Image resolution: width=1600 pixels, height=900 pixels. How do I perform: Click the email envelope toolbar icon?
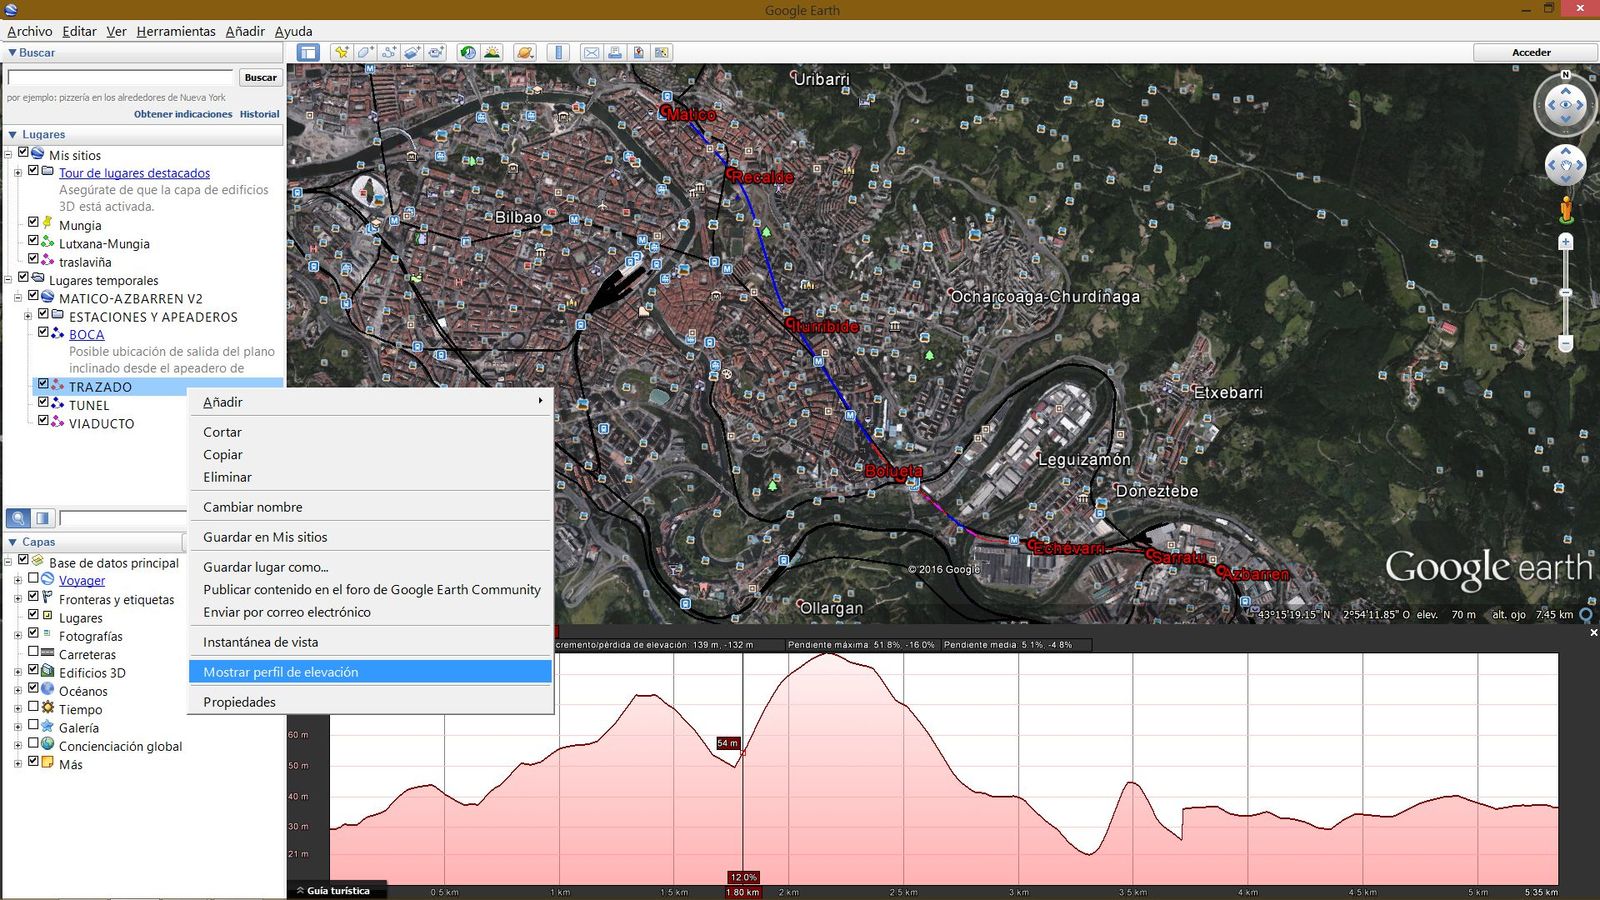591,52
